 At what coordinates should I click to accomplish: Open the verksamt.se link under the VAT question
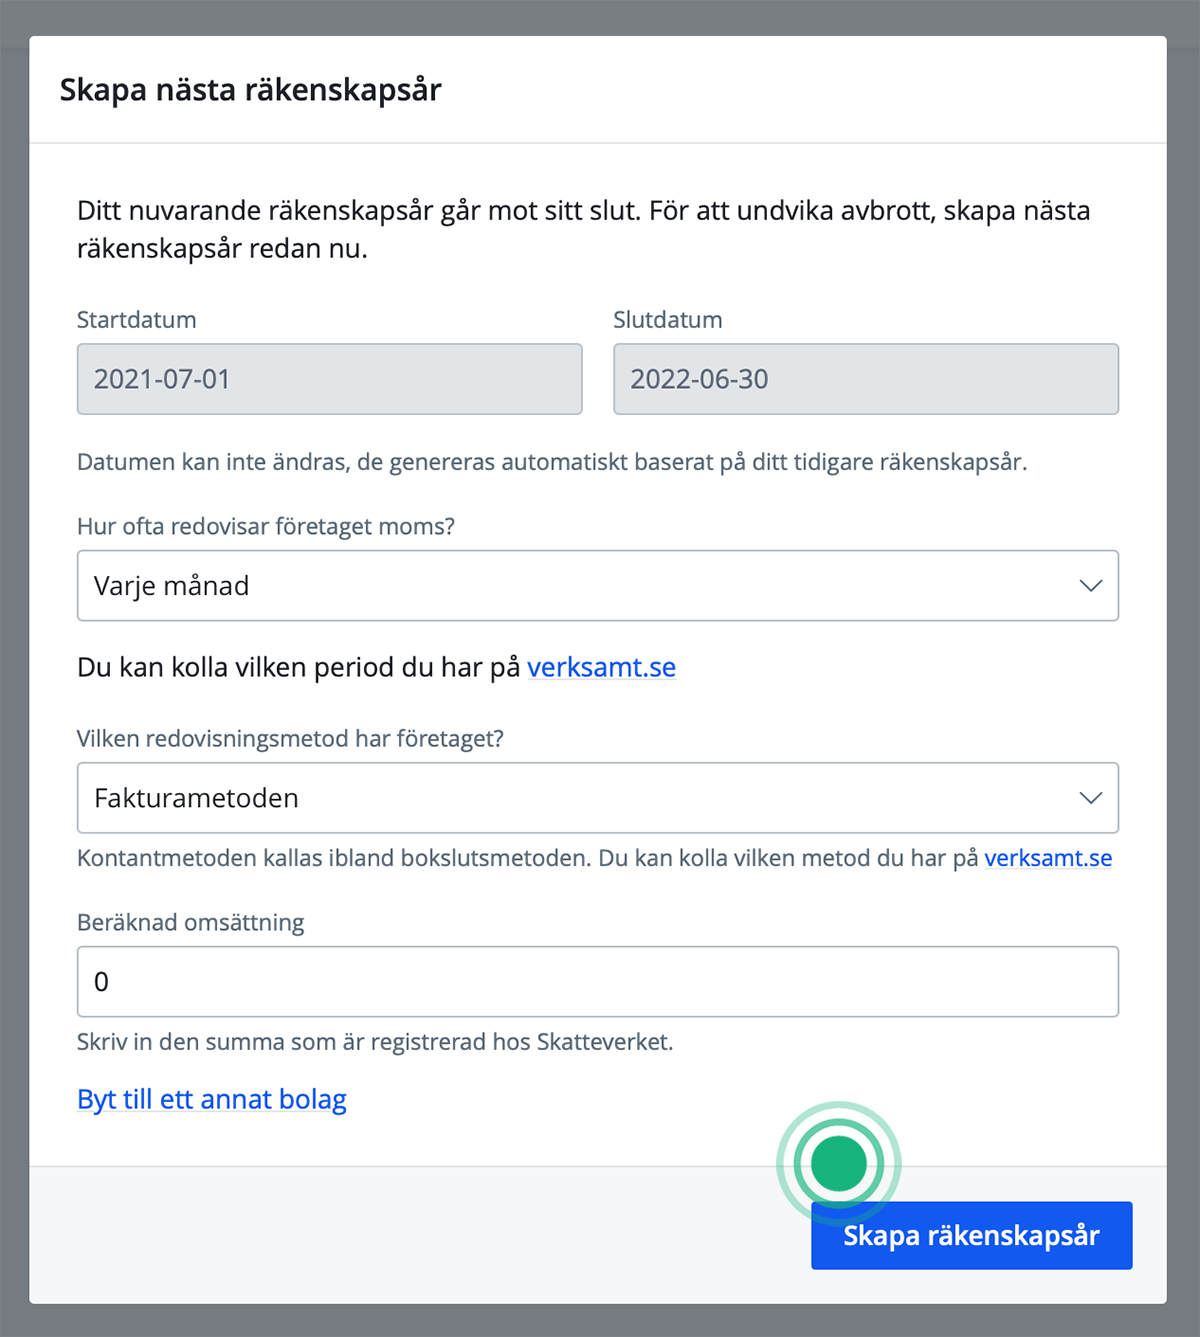[602, 667]
